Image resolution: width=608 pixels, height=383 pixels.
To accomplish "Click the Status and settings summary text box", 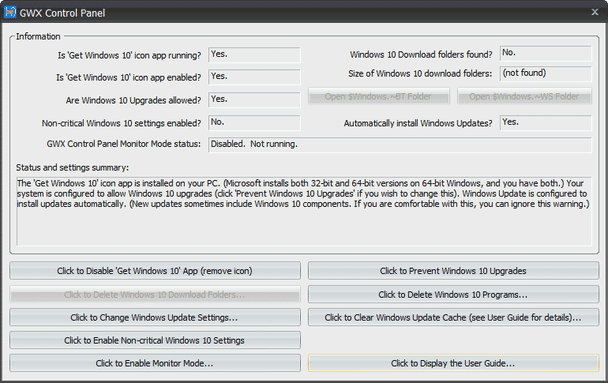I will [304, 211].
